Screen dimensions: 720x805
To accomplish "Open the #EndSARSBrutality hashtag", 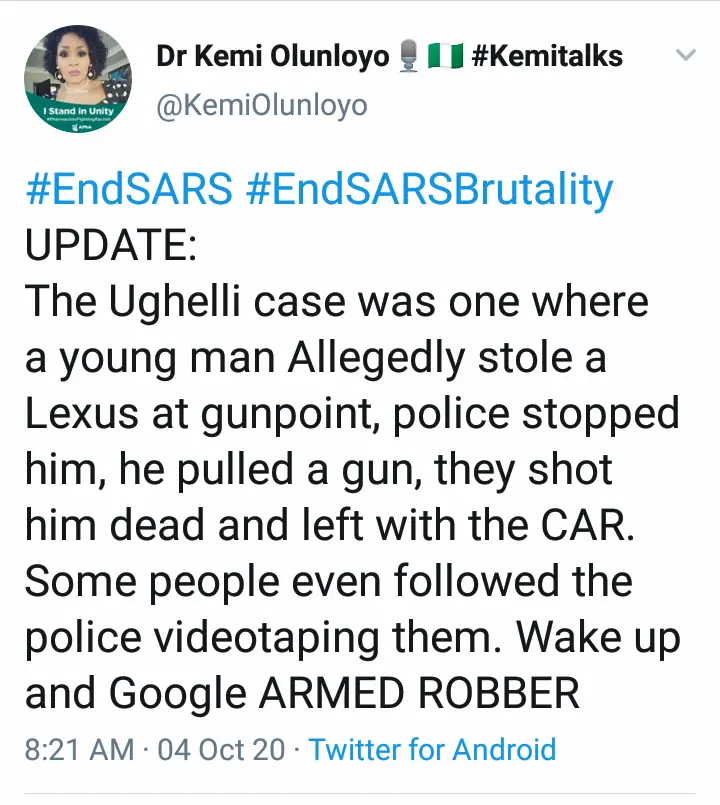I will click(428, 190).
